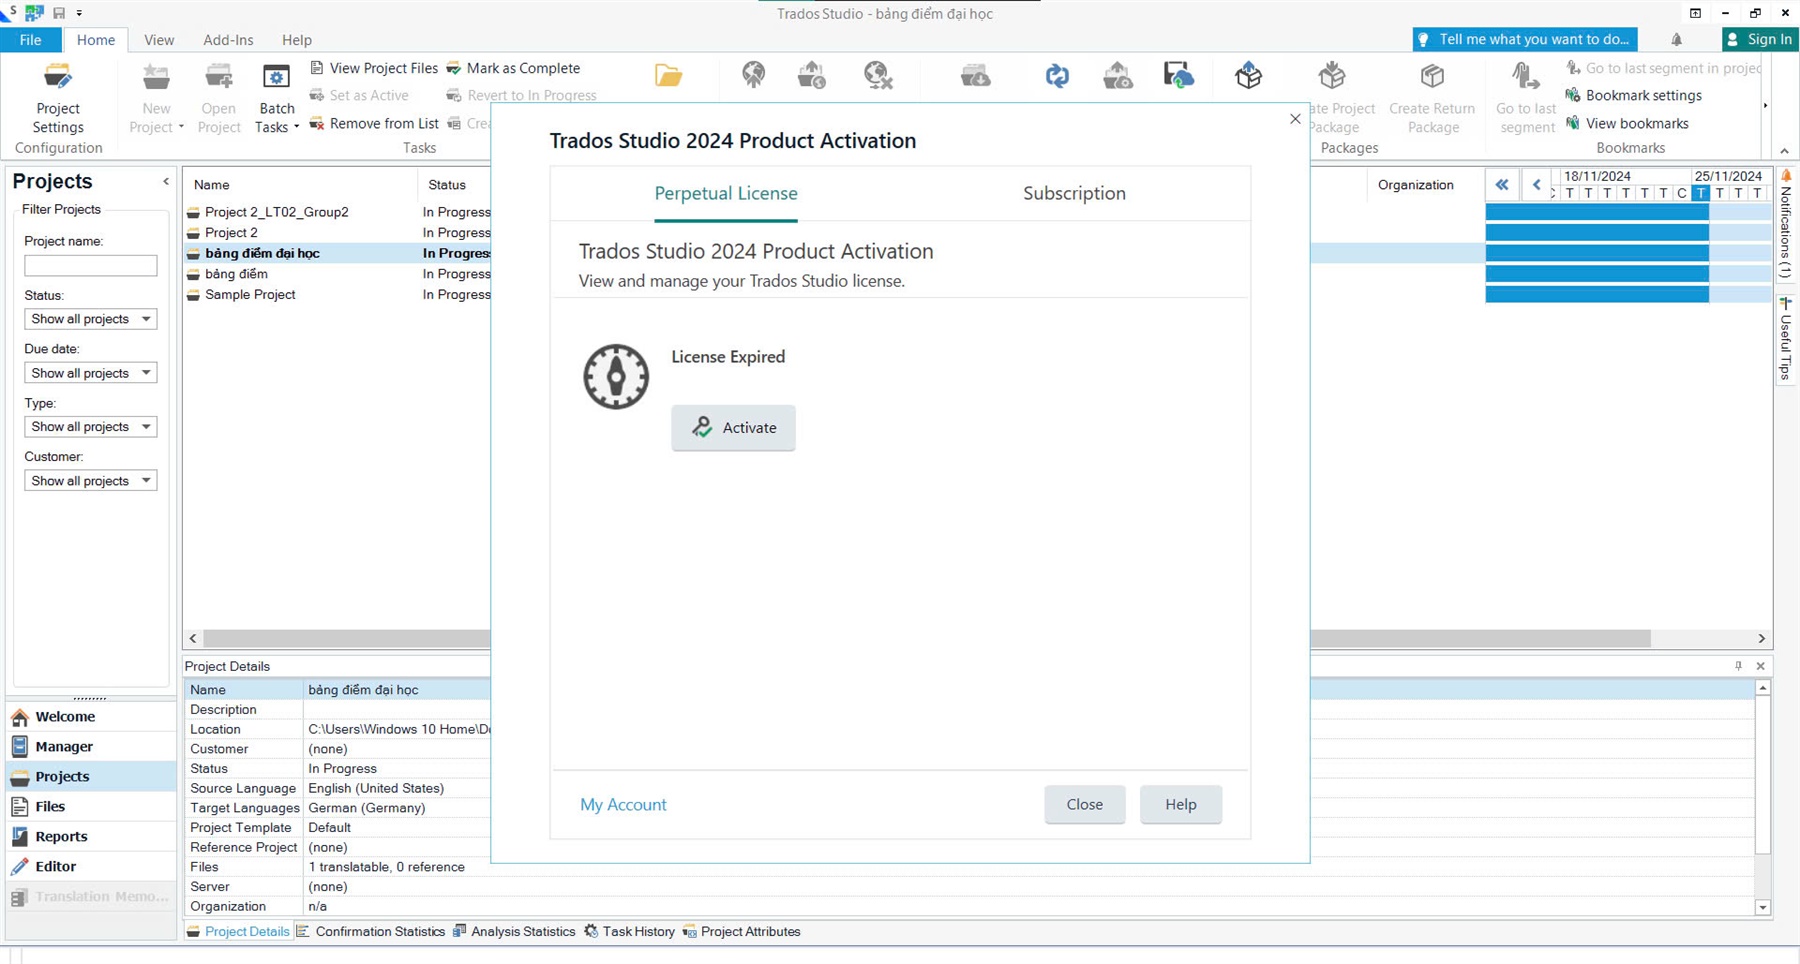Switch to Confirmation Statistics tab
The image size is (1800, 964).
click(x=371, y=931)
